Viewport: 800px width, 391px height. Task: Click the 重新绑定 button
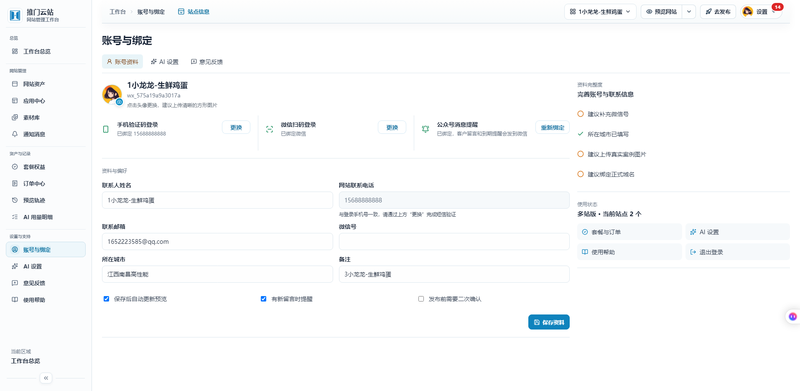tap(553, 128)
